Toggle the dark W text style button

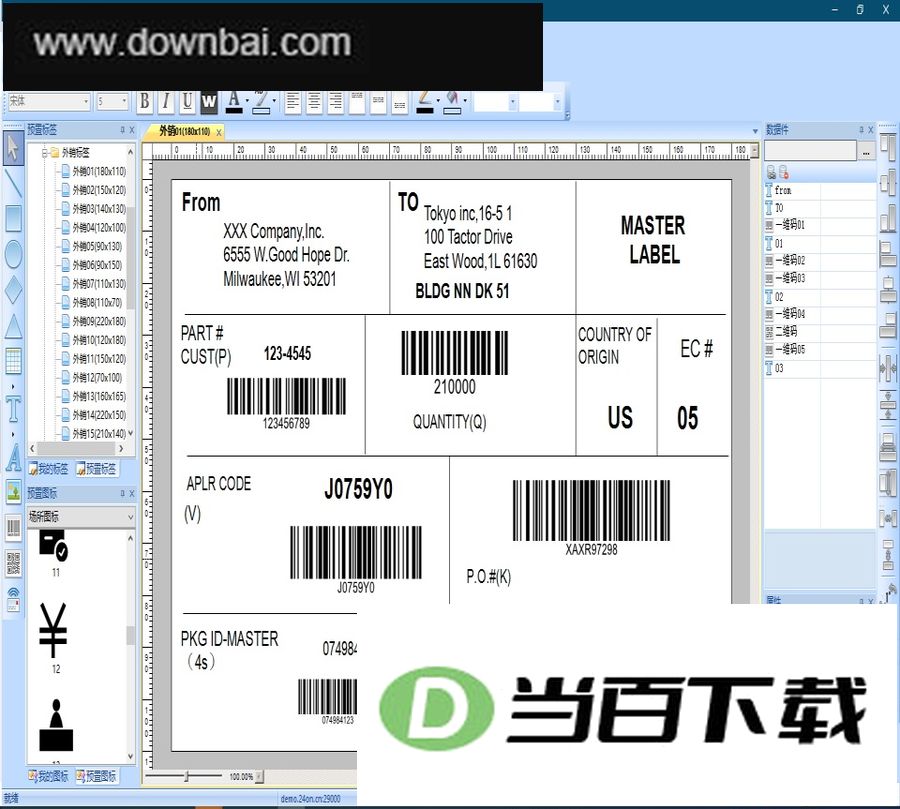[208, 102]
